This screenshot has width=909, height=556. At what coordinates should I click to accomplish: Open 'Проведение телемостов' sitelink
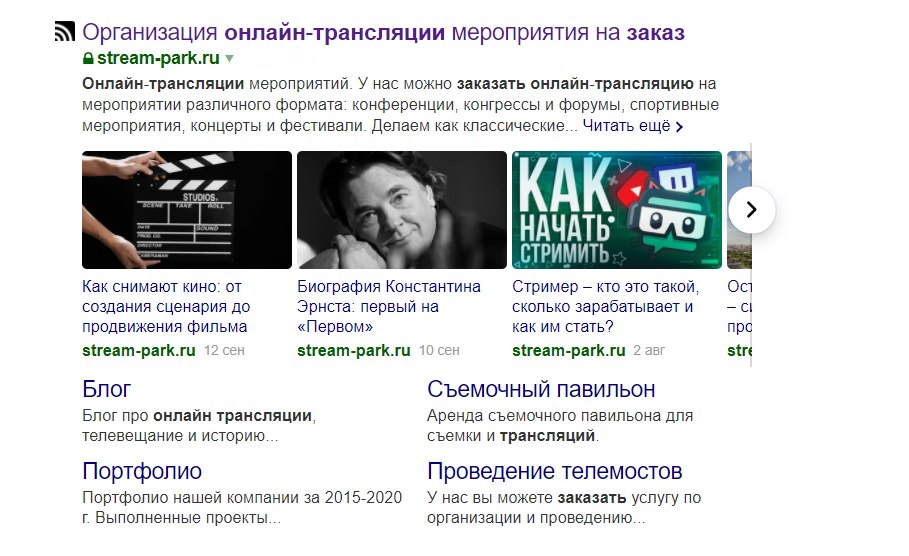[555, 471]
